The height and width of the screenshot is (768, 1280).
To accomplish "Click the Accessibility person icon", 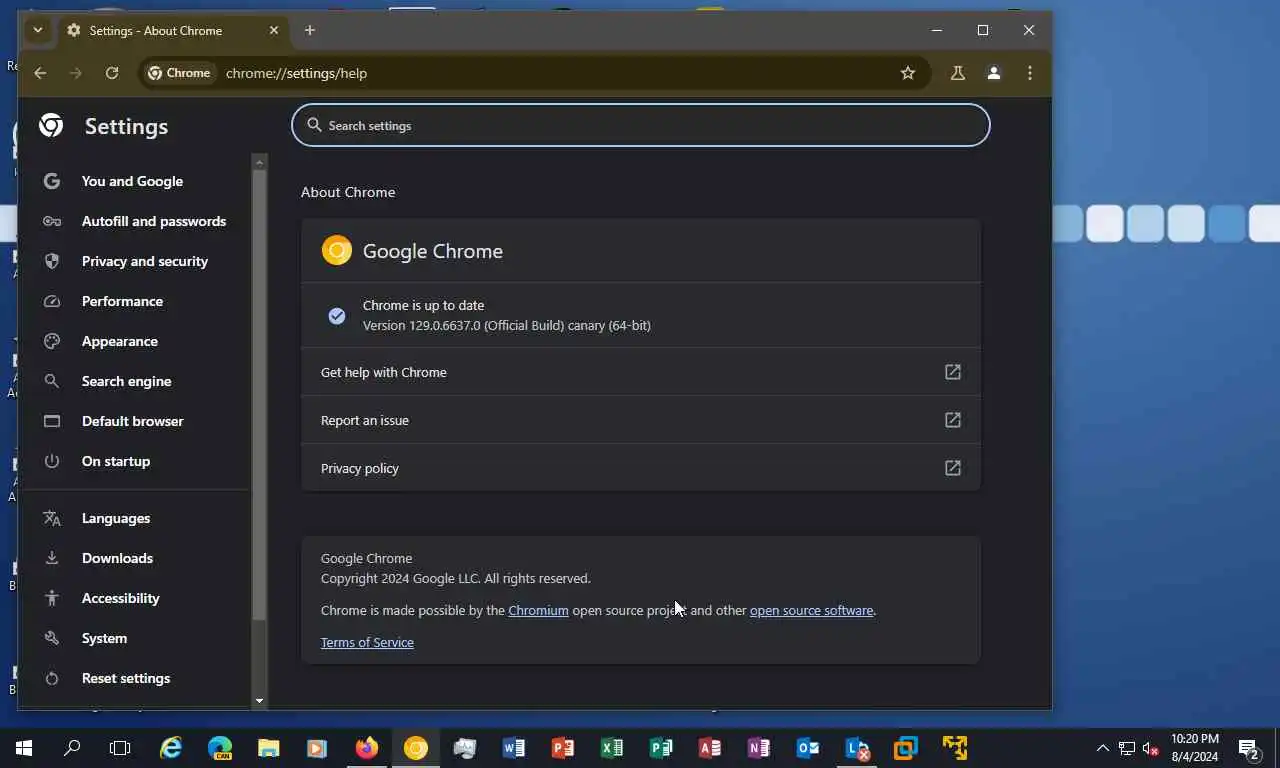I will click(x=52, y=598).
